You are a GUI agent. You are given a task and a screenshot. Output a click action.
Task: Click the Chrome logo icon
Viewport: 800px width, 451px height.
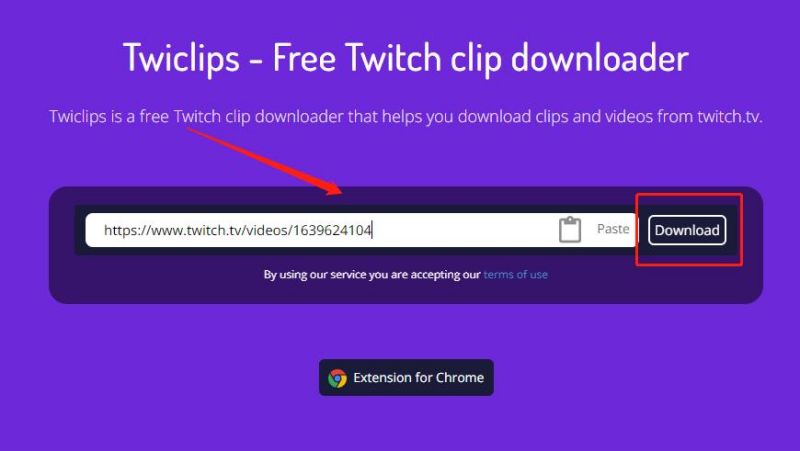pos(337,378)
